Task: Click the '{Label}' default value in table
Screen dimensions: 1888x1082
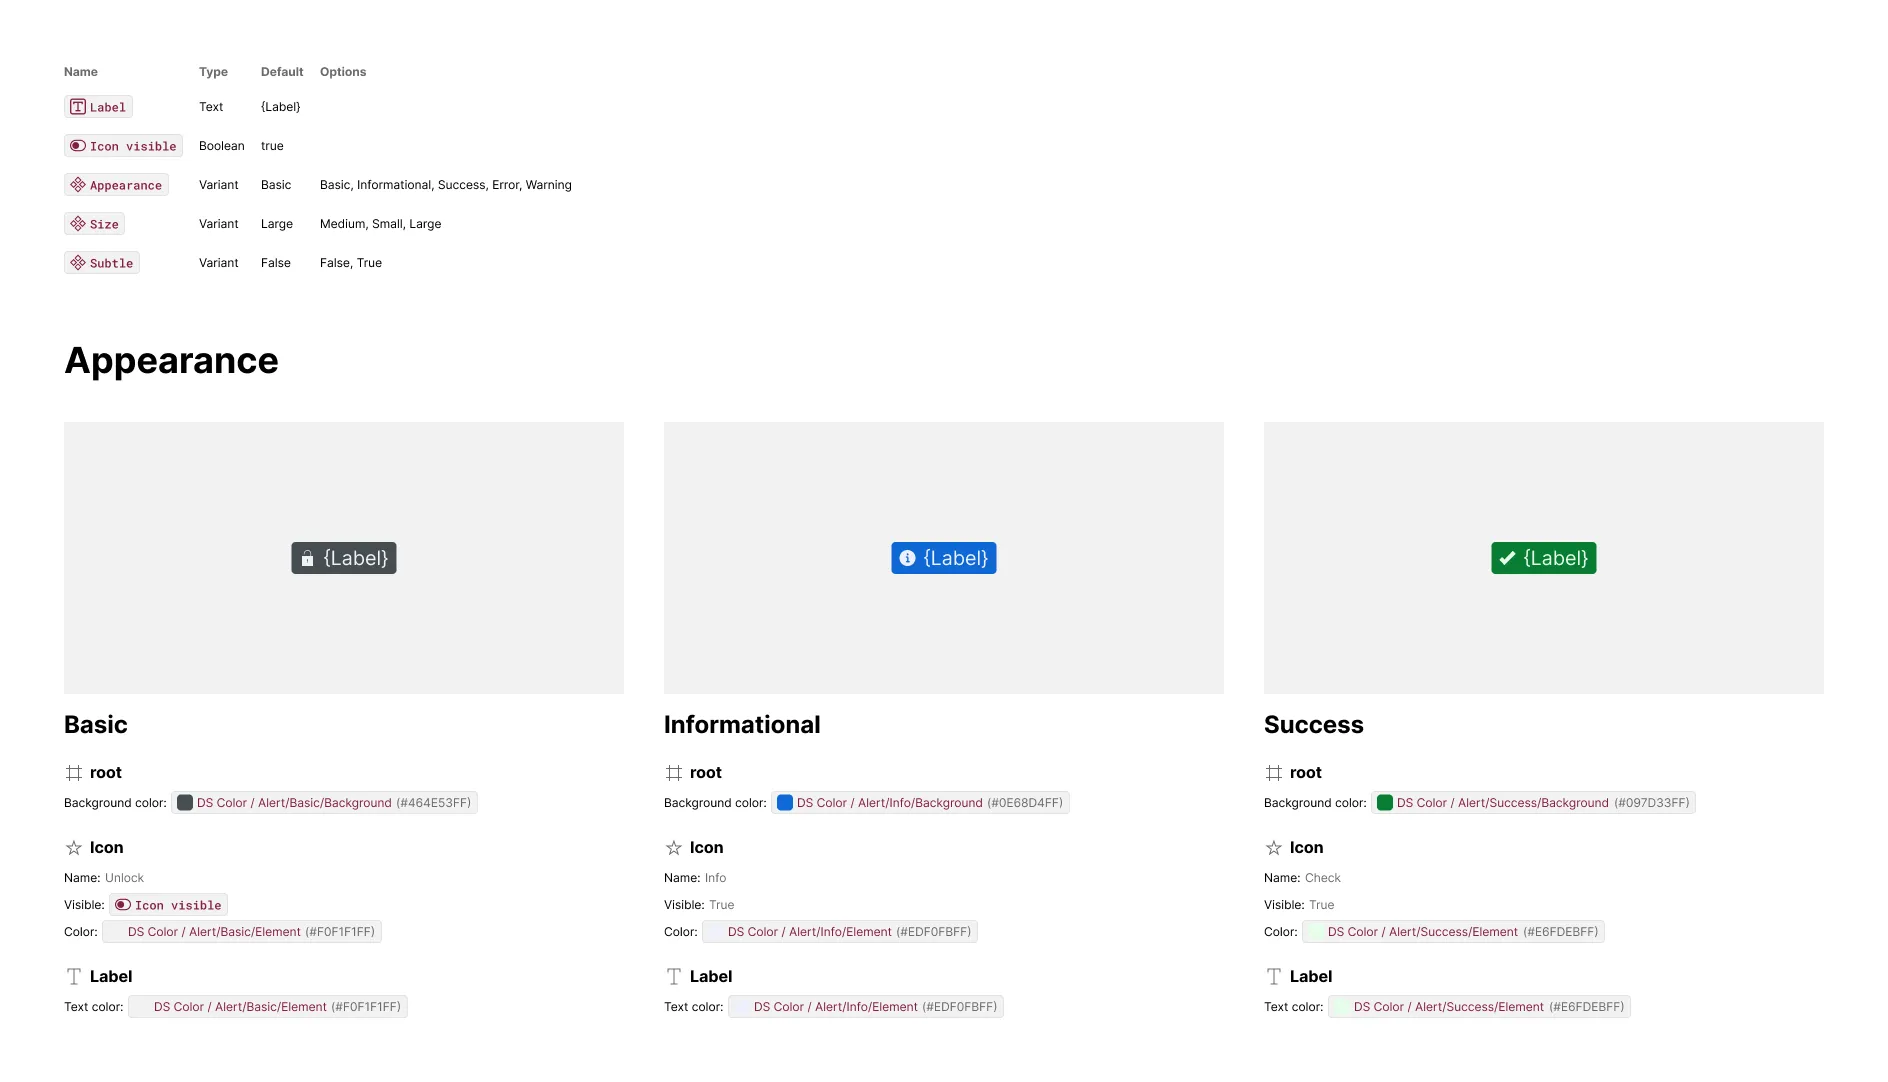Action: click(281, 107)
